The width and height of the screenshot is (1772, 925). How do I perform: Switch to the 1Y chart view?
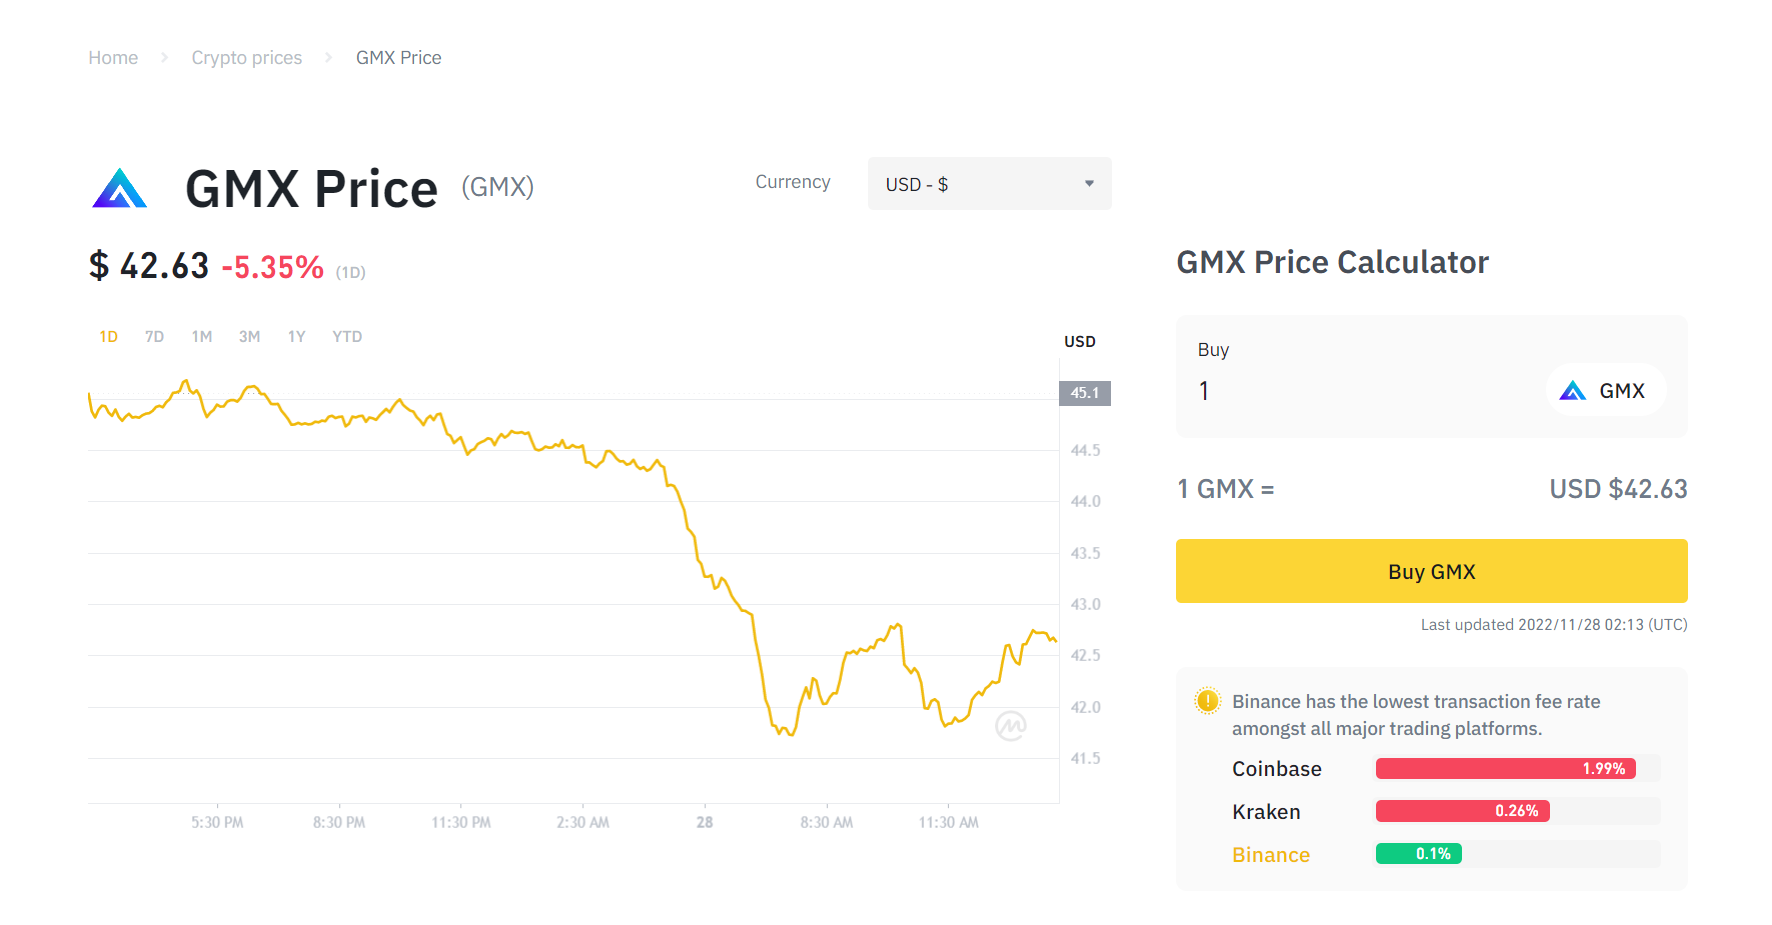[296, 337]
